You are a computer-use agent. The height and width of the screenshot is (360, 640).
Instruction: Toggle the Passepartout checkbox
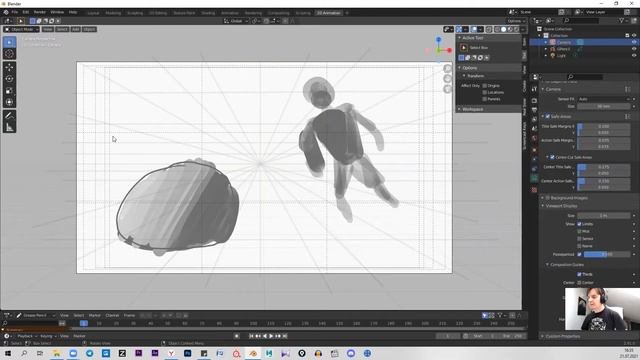pos(579,254)
